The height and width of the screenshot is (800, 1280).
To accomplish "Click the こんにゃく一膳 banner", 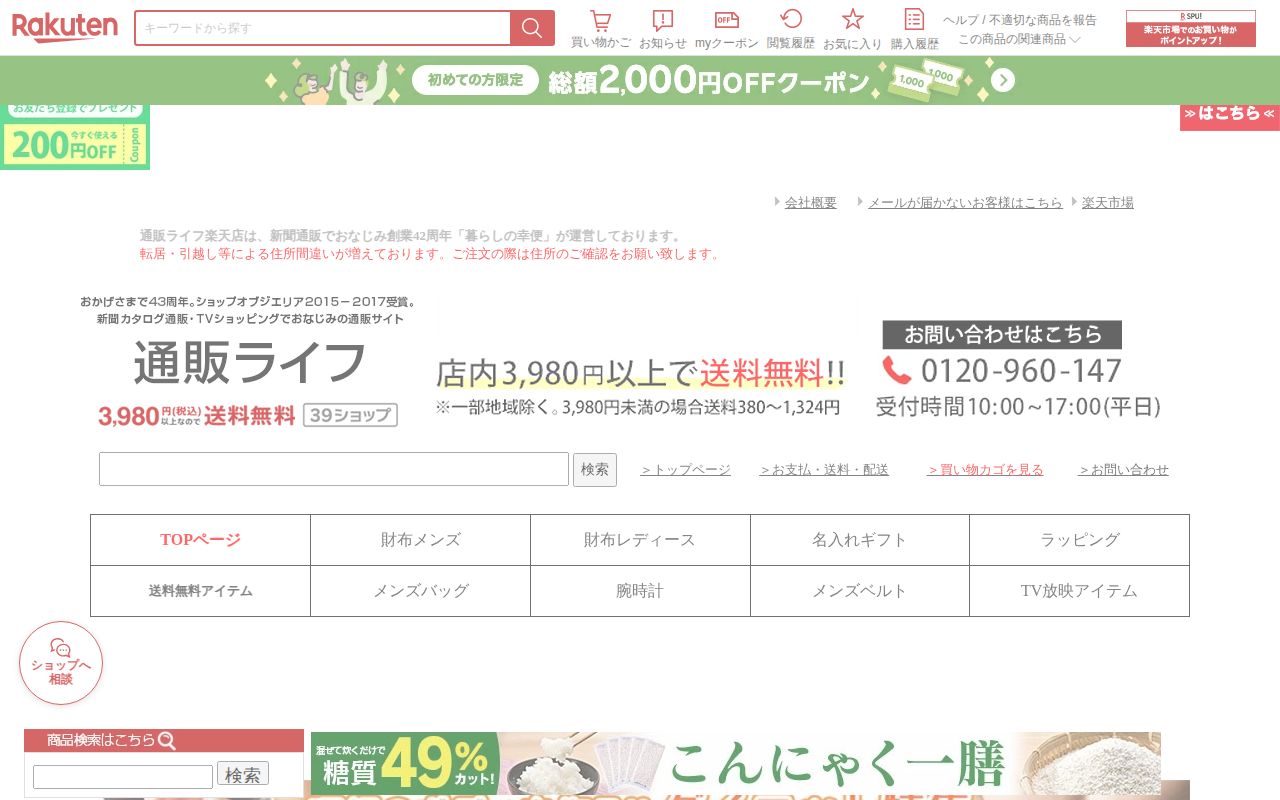I will pyautogui.click(x=736, y=764).
